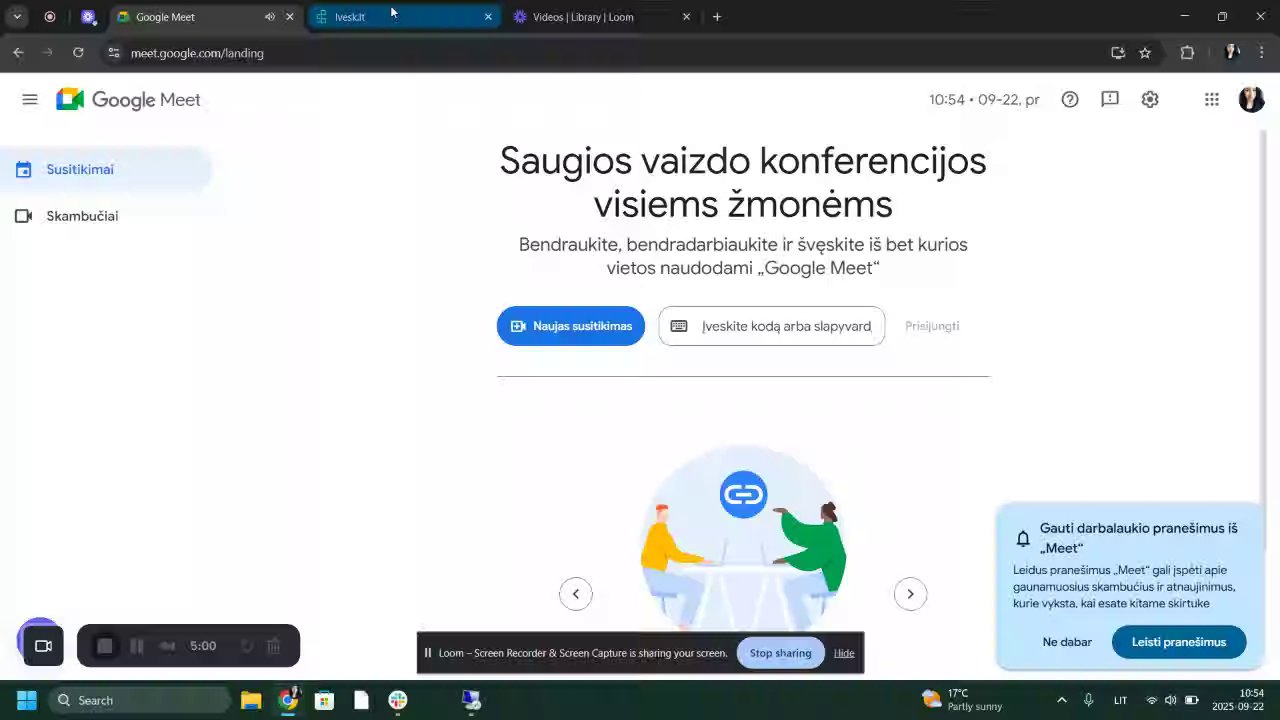The image size is (1280, 720).
Task: Go to next carousel slide
Action: pyautogui.click(x=910, y=594)
